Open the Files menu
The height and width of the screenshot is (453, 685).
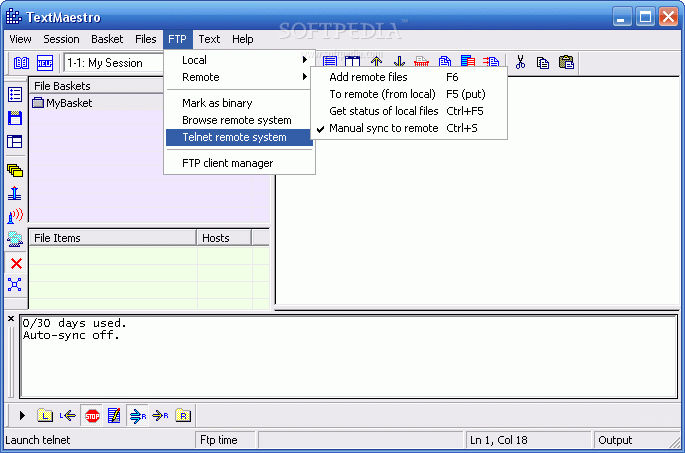(145, 39)
